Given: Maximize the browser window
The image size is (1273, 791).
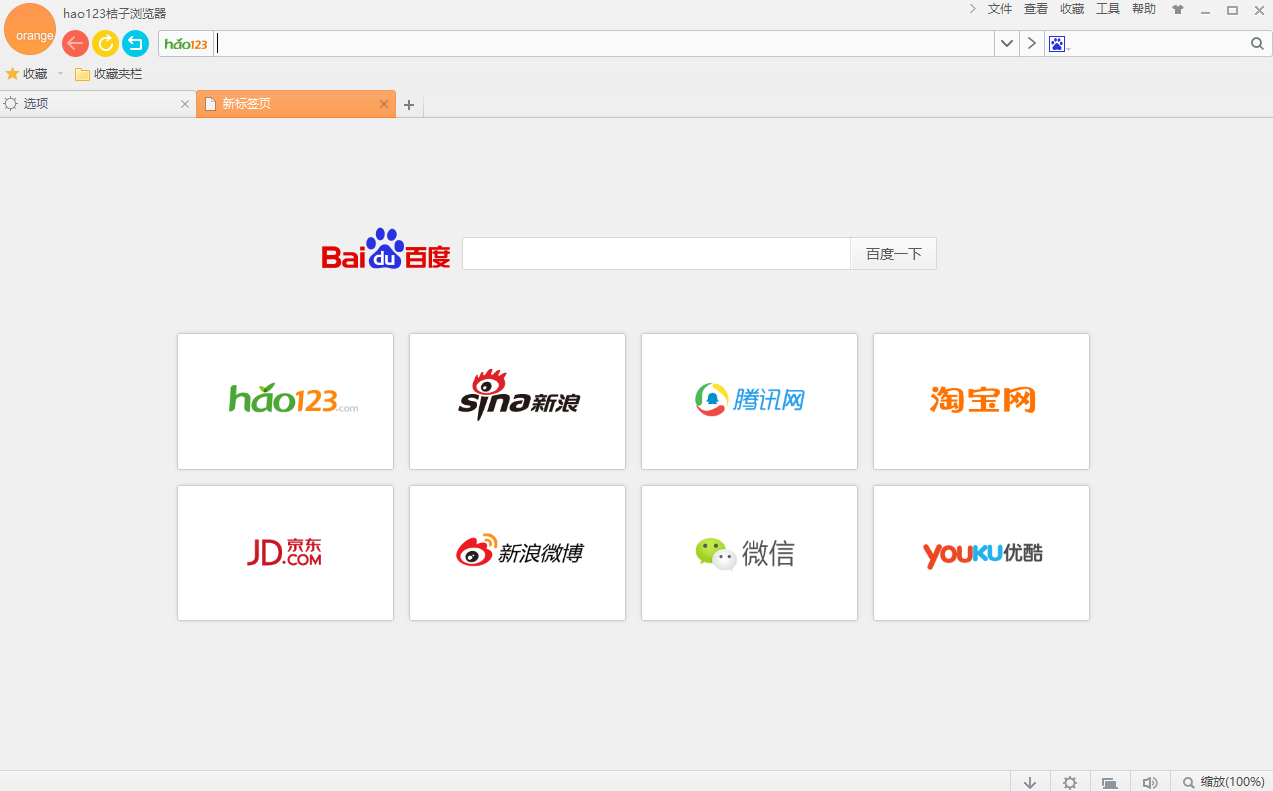Looking at the screenshot, I should [1232, 10].
